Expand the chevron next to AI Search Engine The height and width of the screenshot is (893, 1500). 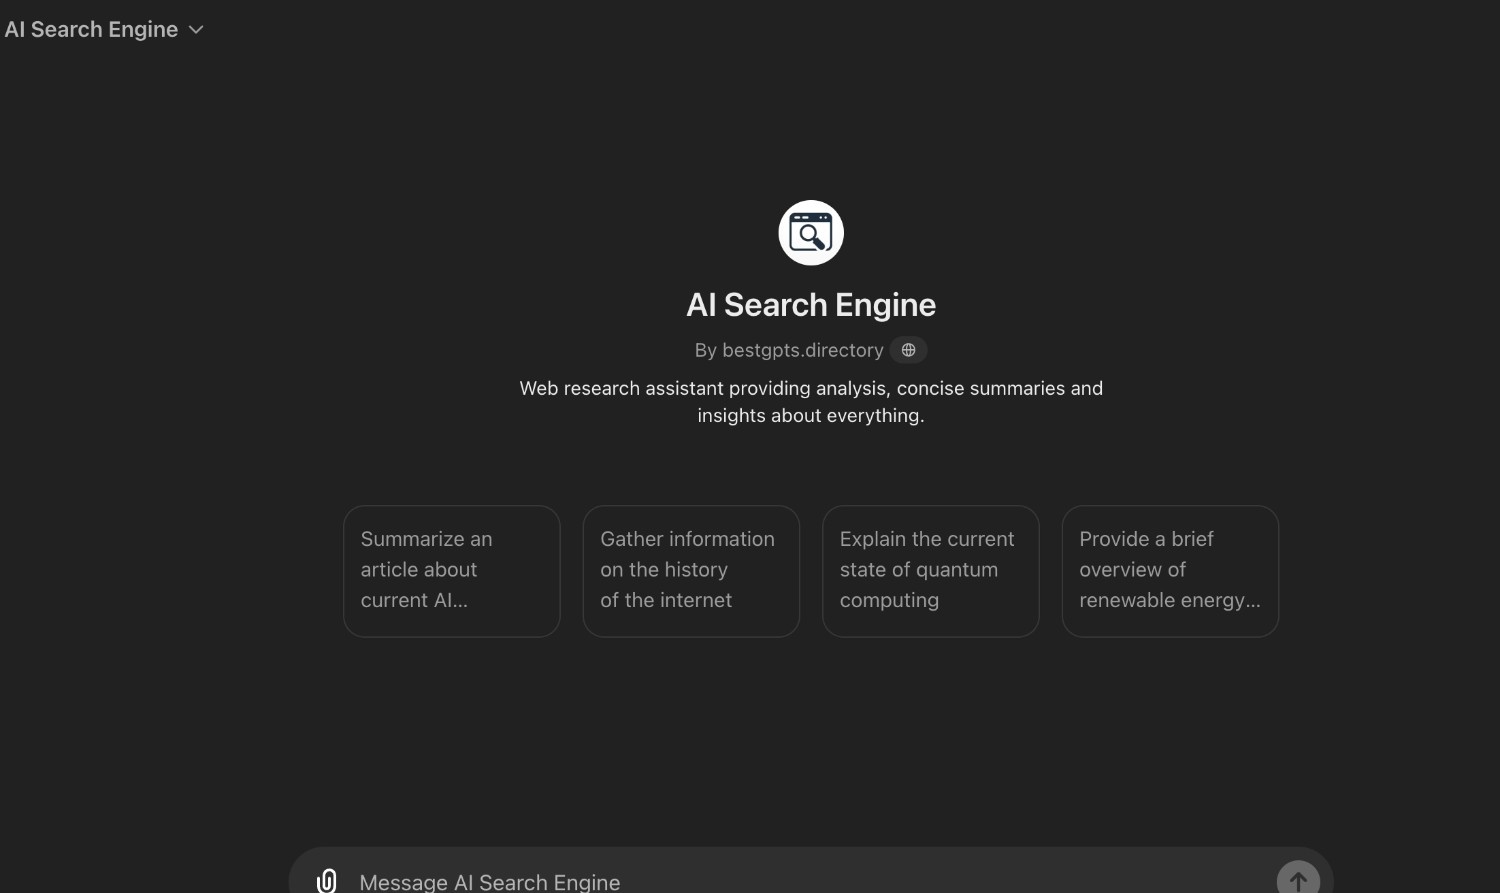point(196,30)
